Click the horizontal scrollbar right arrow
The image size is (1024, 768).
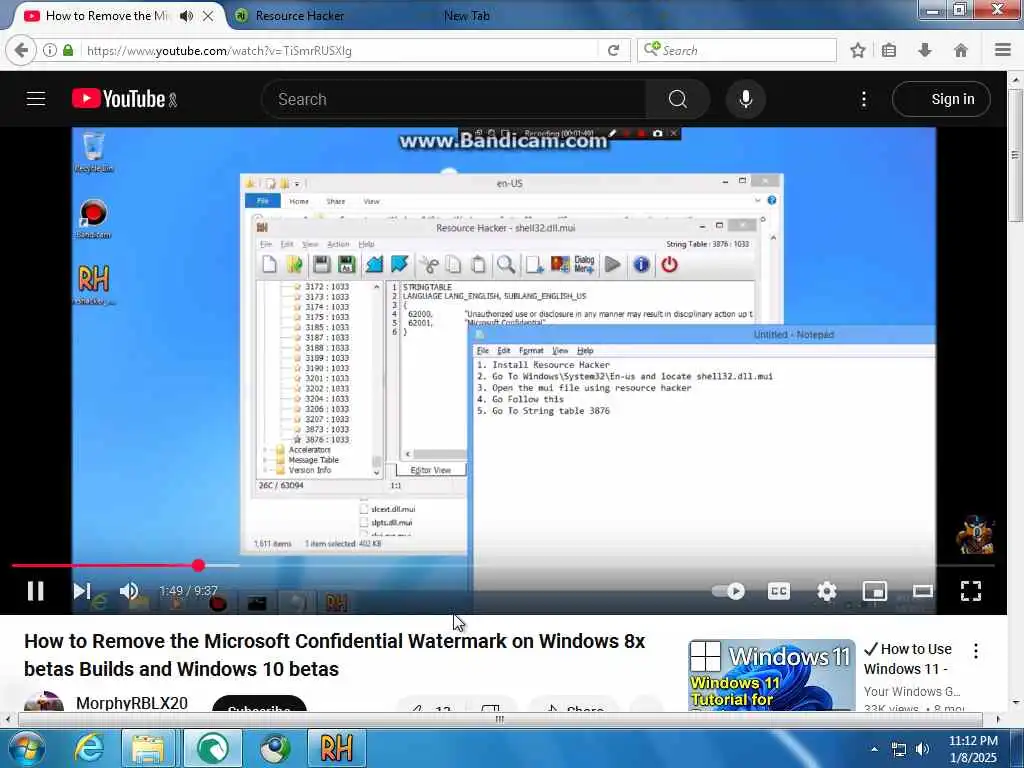[998, 719]
